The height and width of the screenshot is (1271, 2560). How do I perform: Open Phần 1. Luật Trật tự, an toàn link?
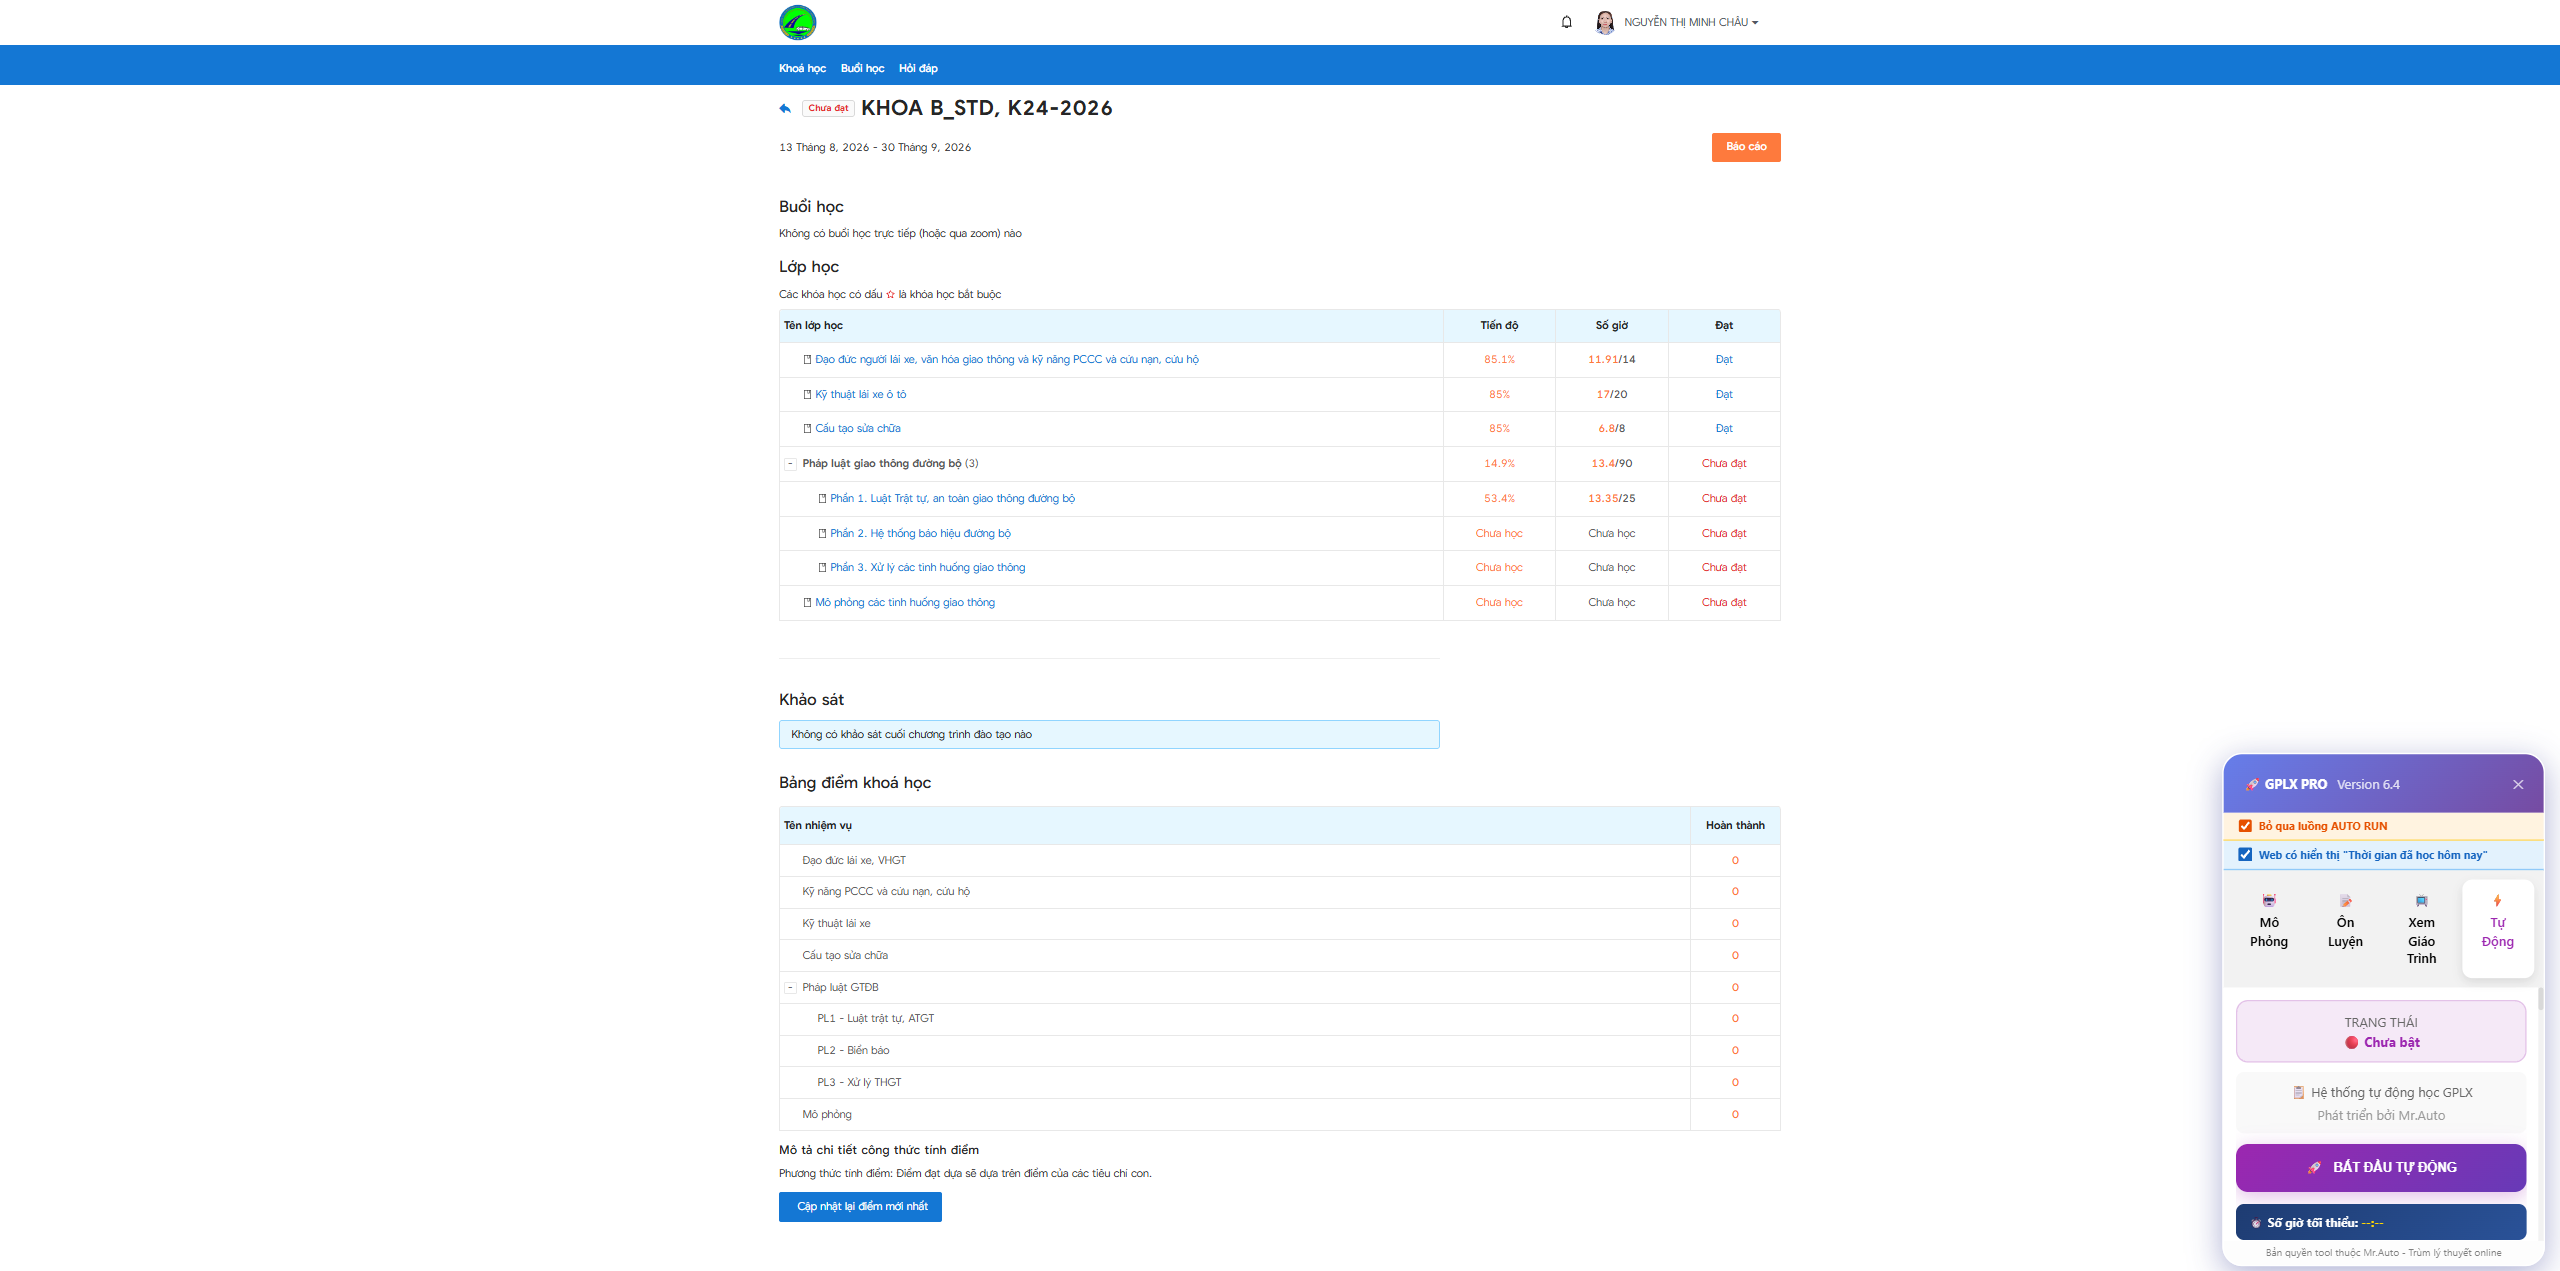(952, 498)
